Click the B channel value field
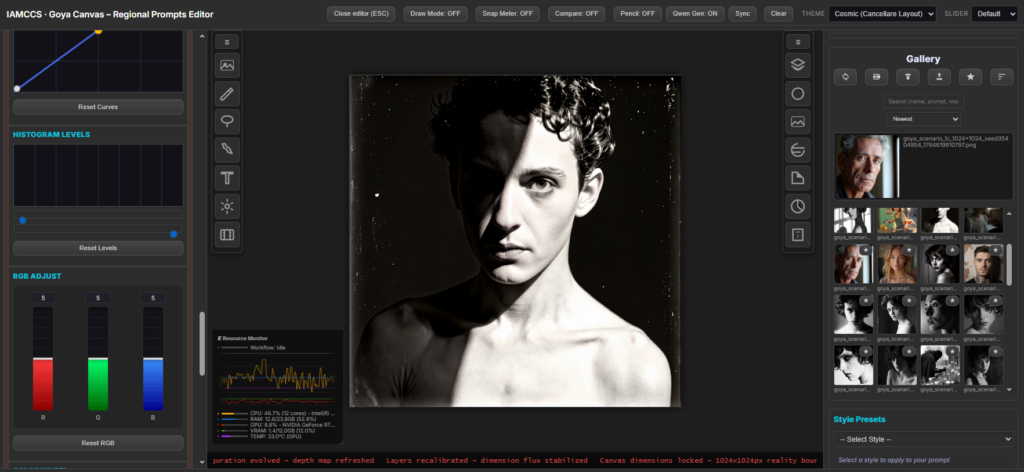This screenshot has height=472, width=1024. (x=153, y=298)
